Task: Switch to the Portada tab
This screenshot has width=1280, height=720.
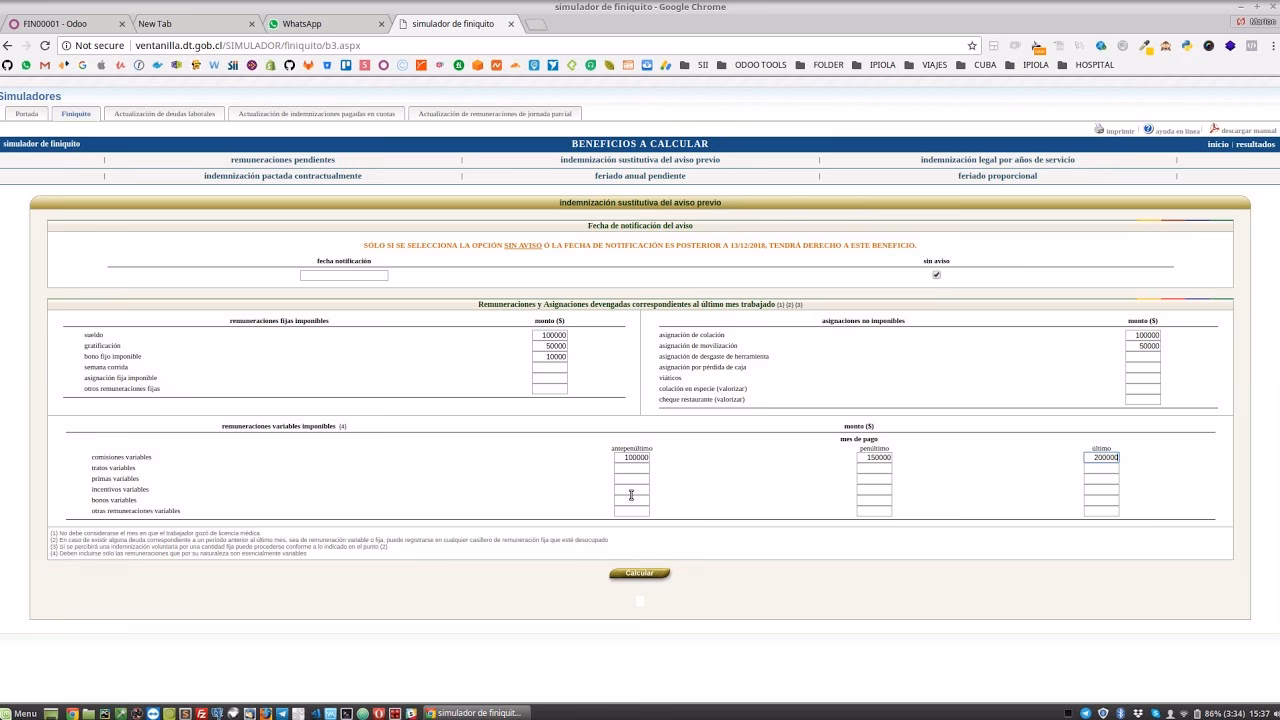Action: (x=27, y=114)
